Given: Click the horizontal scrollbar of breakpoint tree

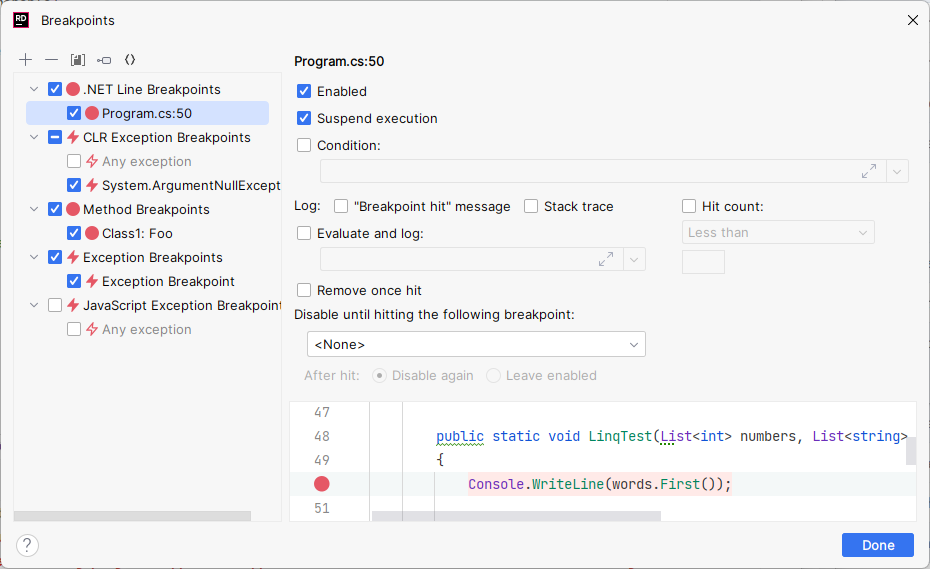Looking at the screenshot, I should [132, 516].
